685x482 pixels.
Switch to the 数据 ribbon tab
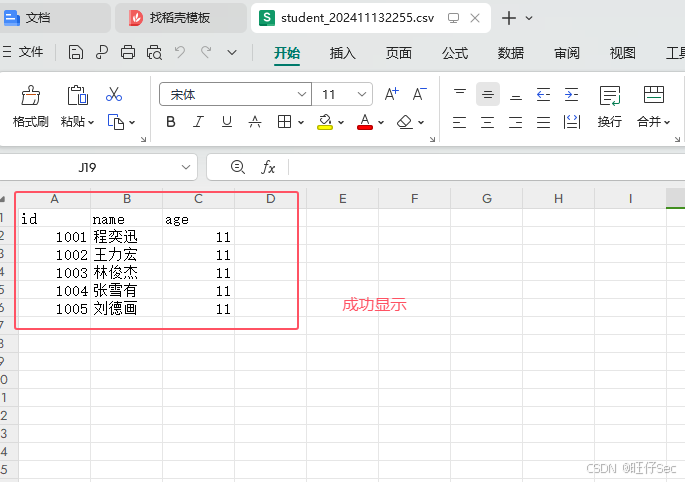(511, 53)
